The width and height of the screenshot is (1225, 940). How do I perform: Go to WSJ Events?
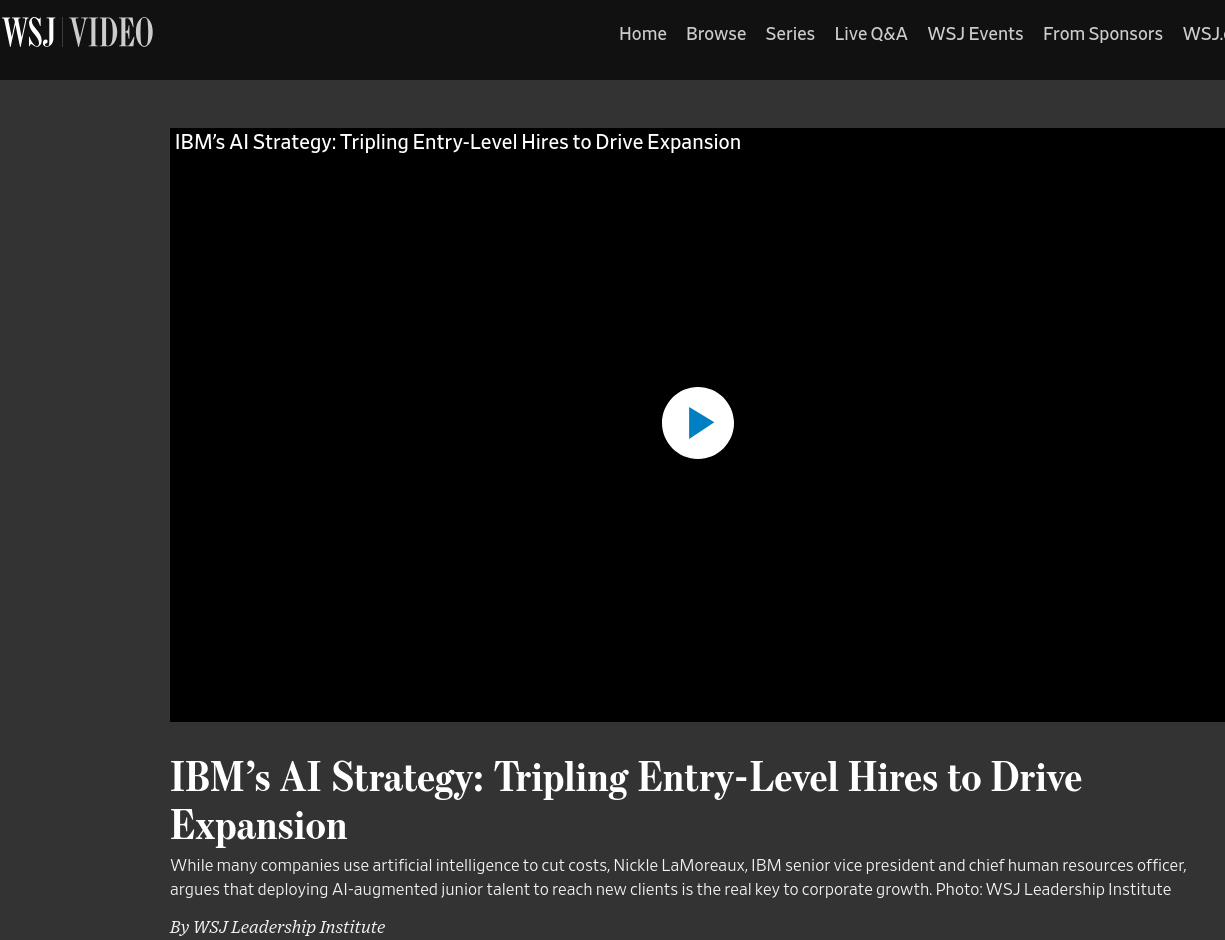coord(975,33)
